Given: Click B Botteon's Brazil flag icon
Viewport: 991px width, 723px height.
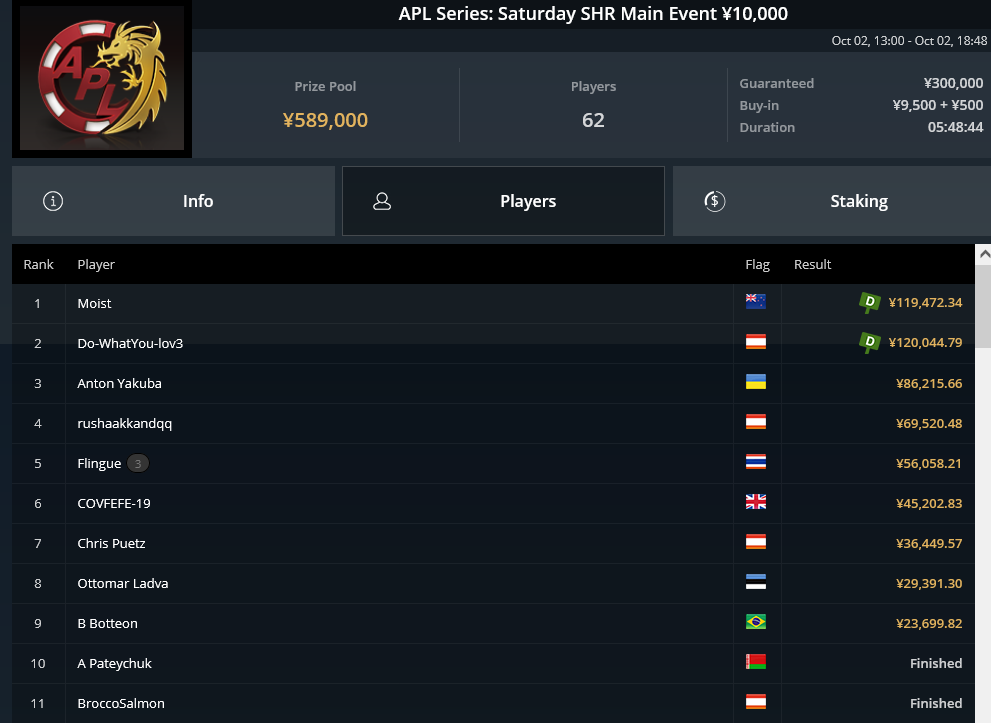Looking at the screenshot, I should (x=755, y=622).
